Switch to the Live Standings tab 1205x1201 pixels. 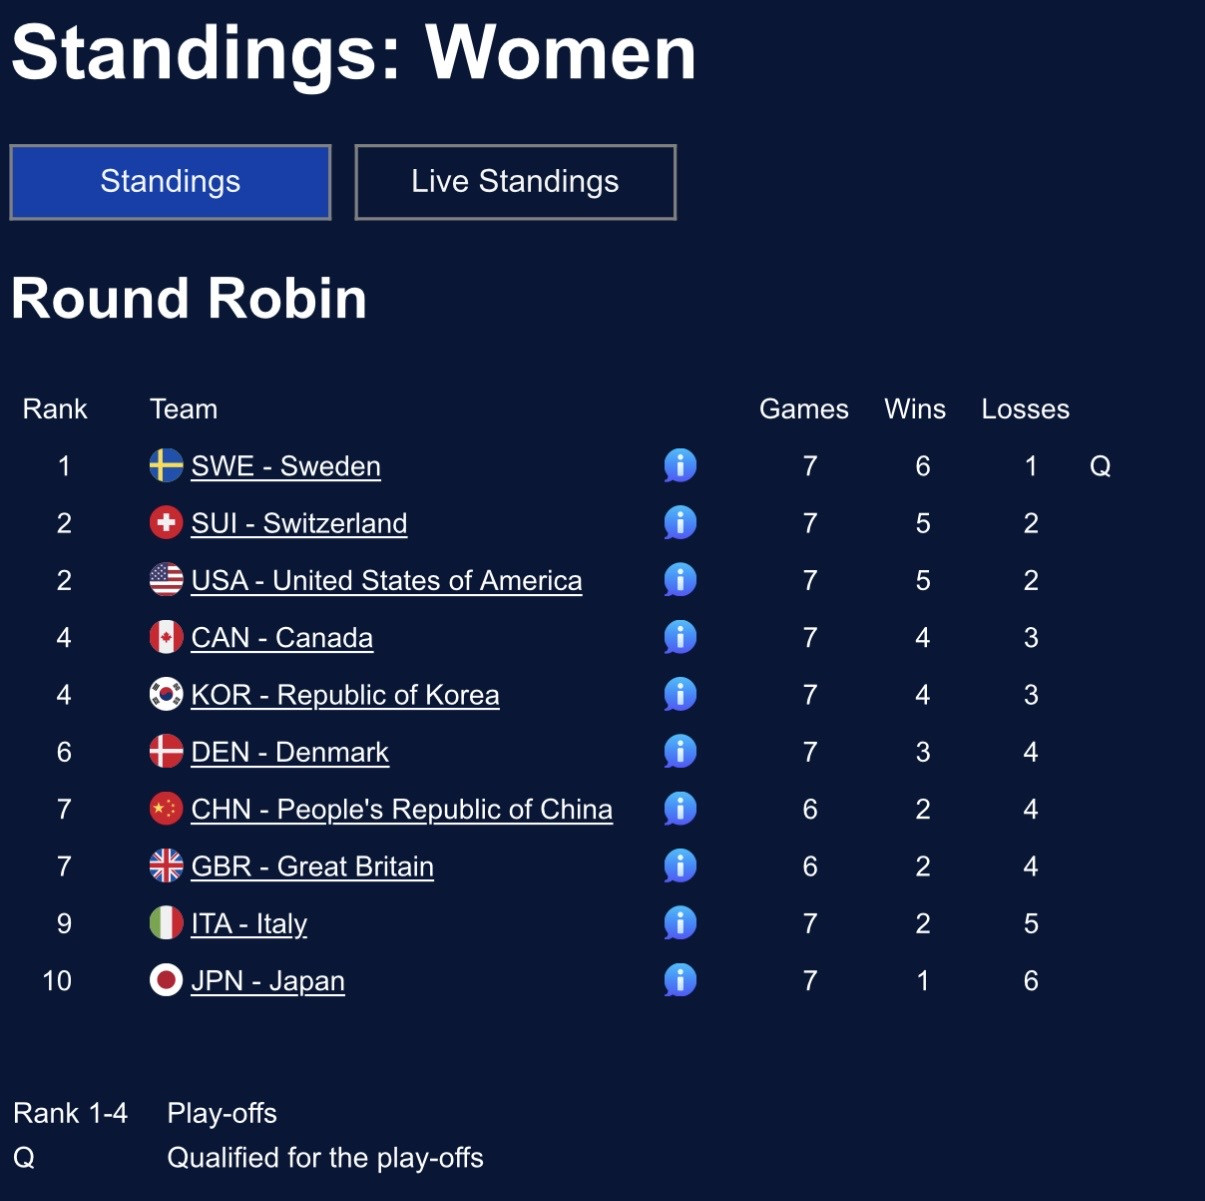coord(515,182)
